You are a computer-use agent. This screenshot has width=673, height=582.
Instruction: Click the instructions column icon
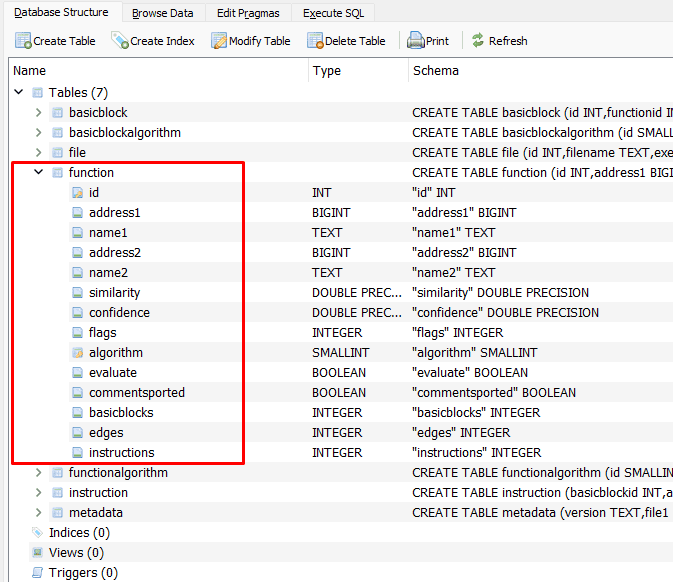coord(77,453)
